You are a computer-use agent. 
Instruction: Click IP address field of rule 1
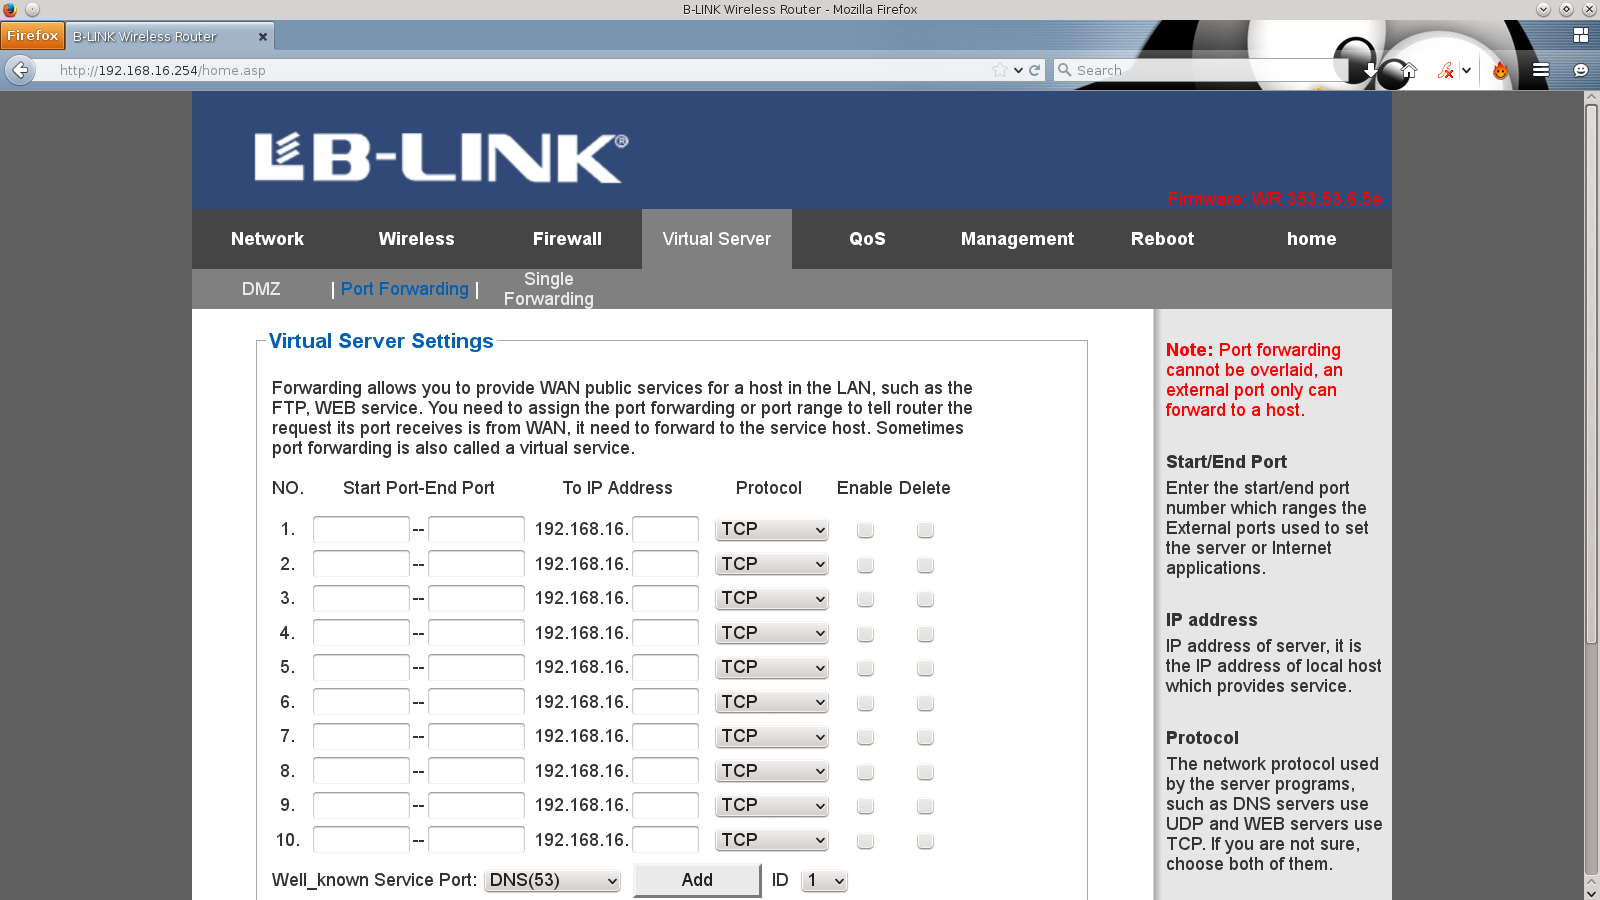click(666, 529)
